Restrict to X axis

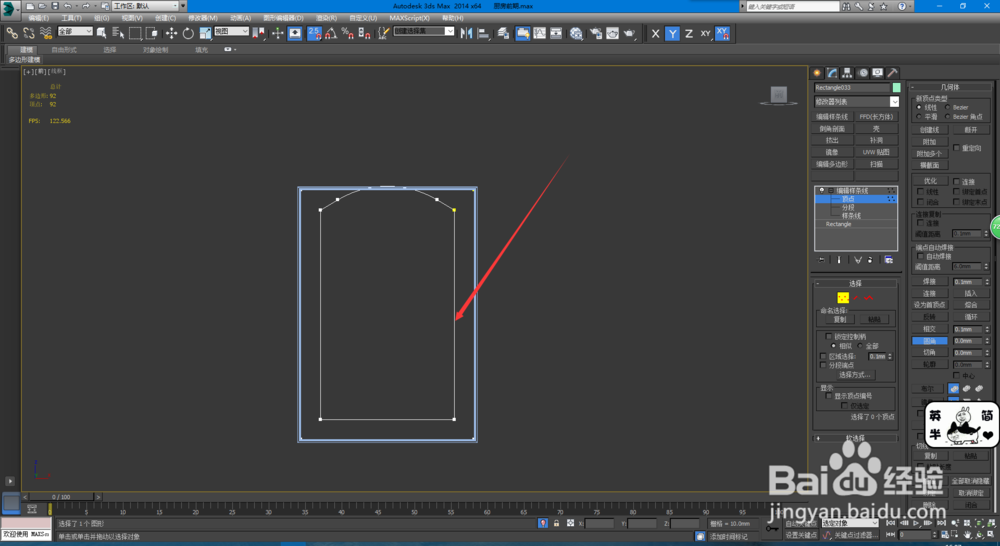tap(655, 34)
